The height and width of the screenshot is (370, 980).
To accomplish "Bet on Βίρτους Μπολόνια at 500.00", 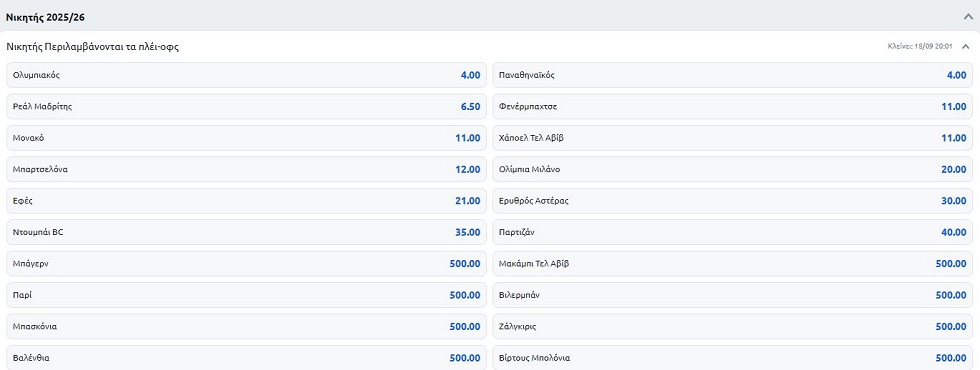I will [732, 358].
